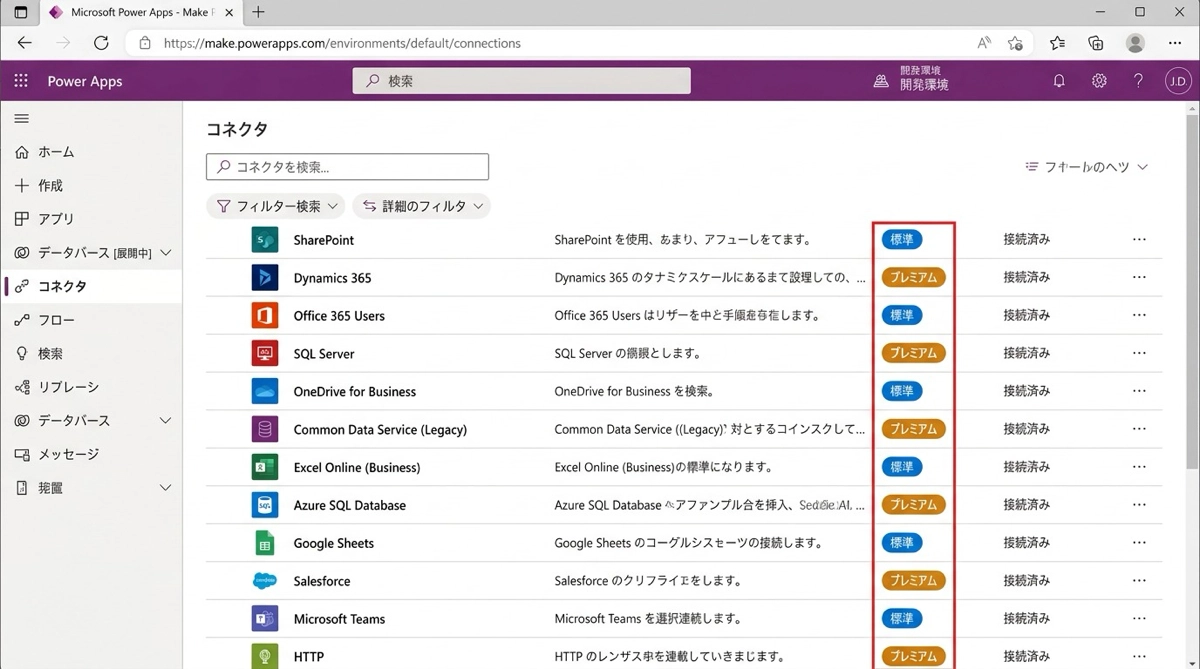
Task: Select アプリ in the left sidebar
Action: tap(56, 219)
